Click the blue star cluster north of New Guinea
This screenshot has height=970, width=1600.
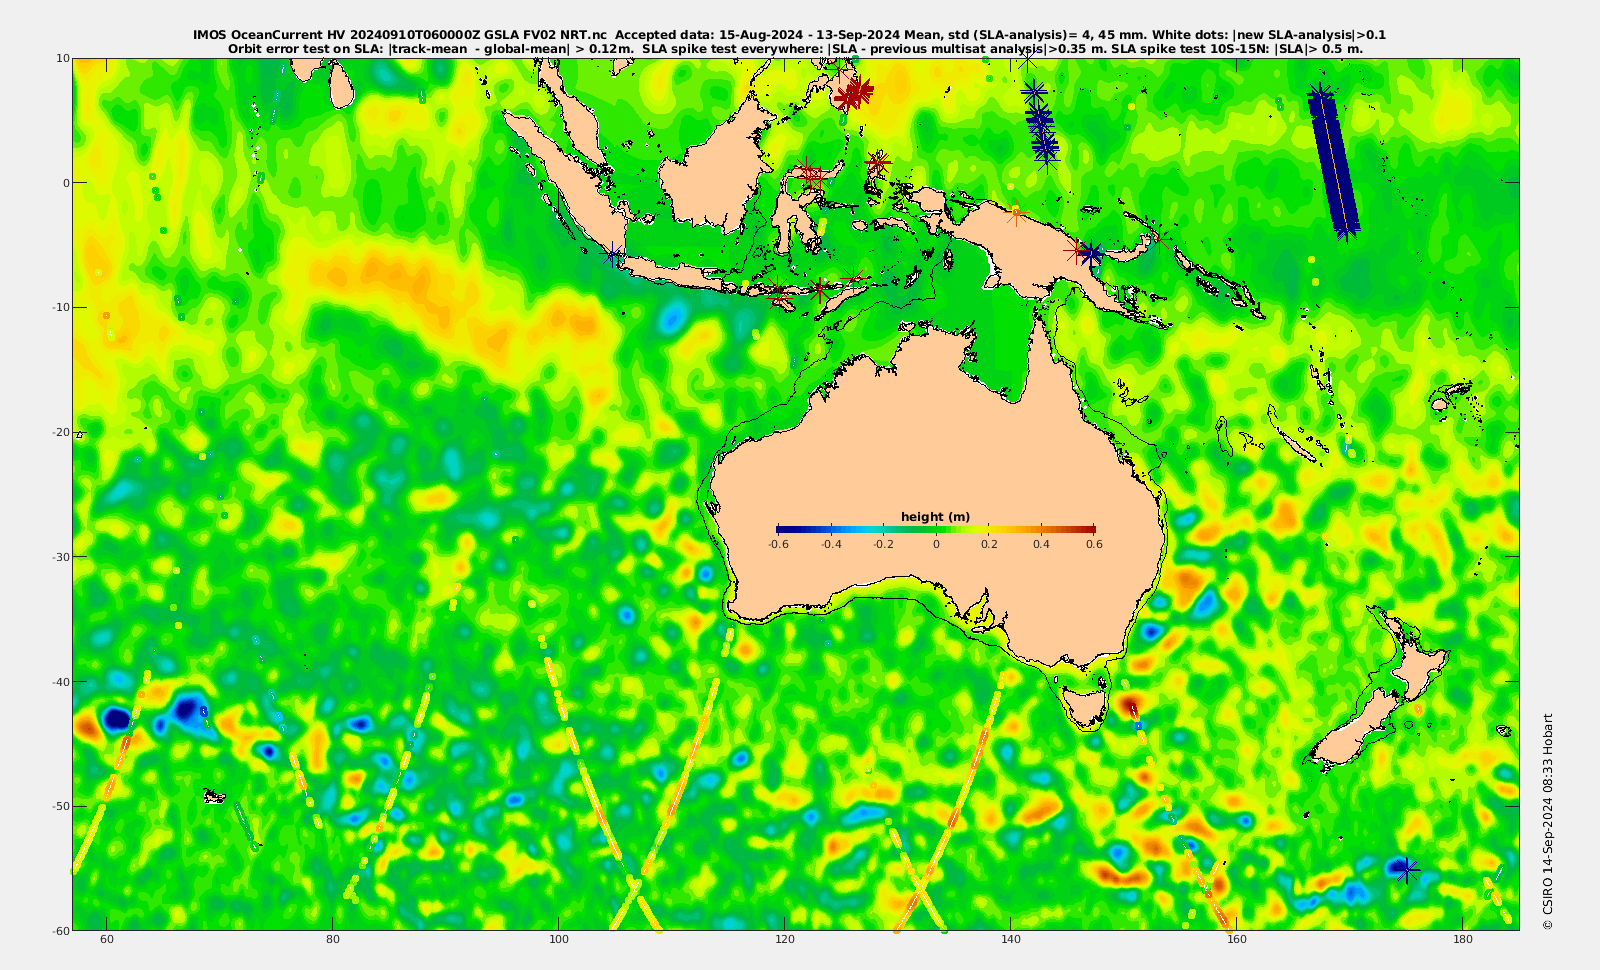[x=1040, y=125]
